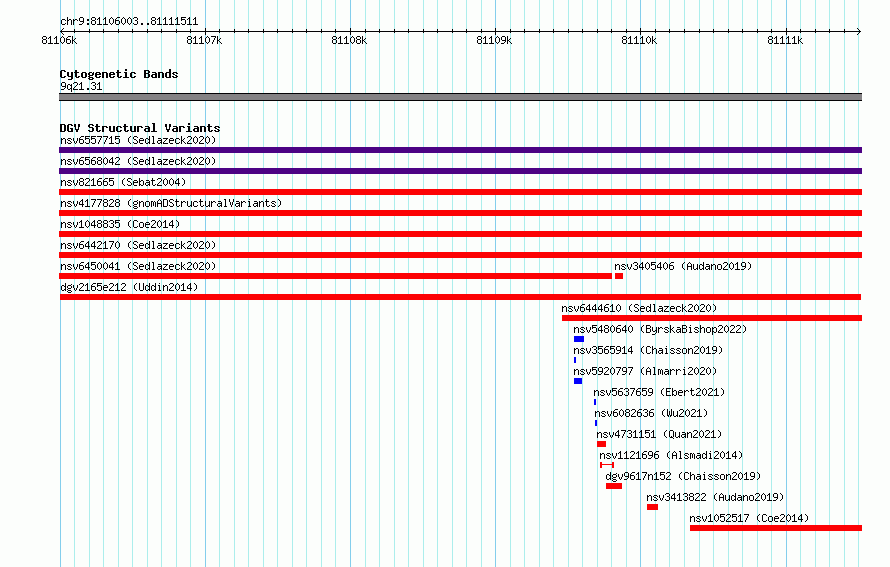Click the chr9:81106003..81111511 coordinate label
Viewport: 890px width, 567px height.
(129, 22)
